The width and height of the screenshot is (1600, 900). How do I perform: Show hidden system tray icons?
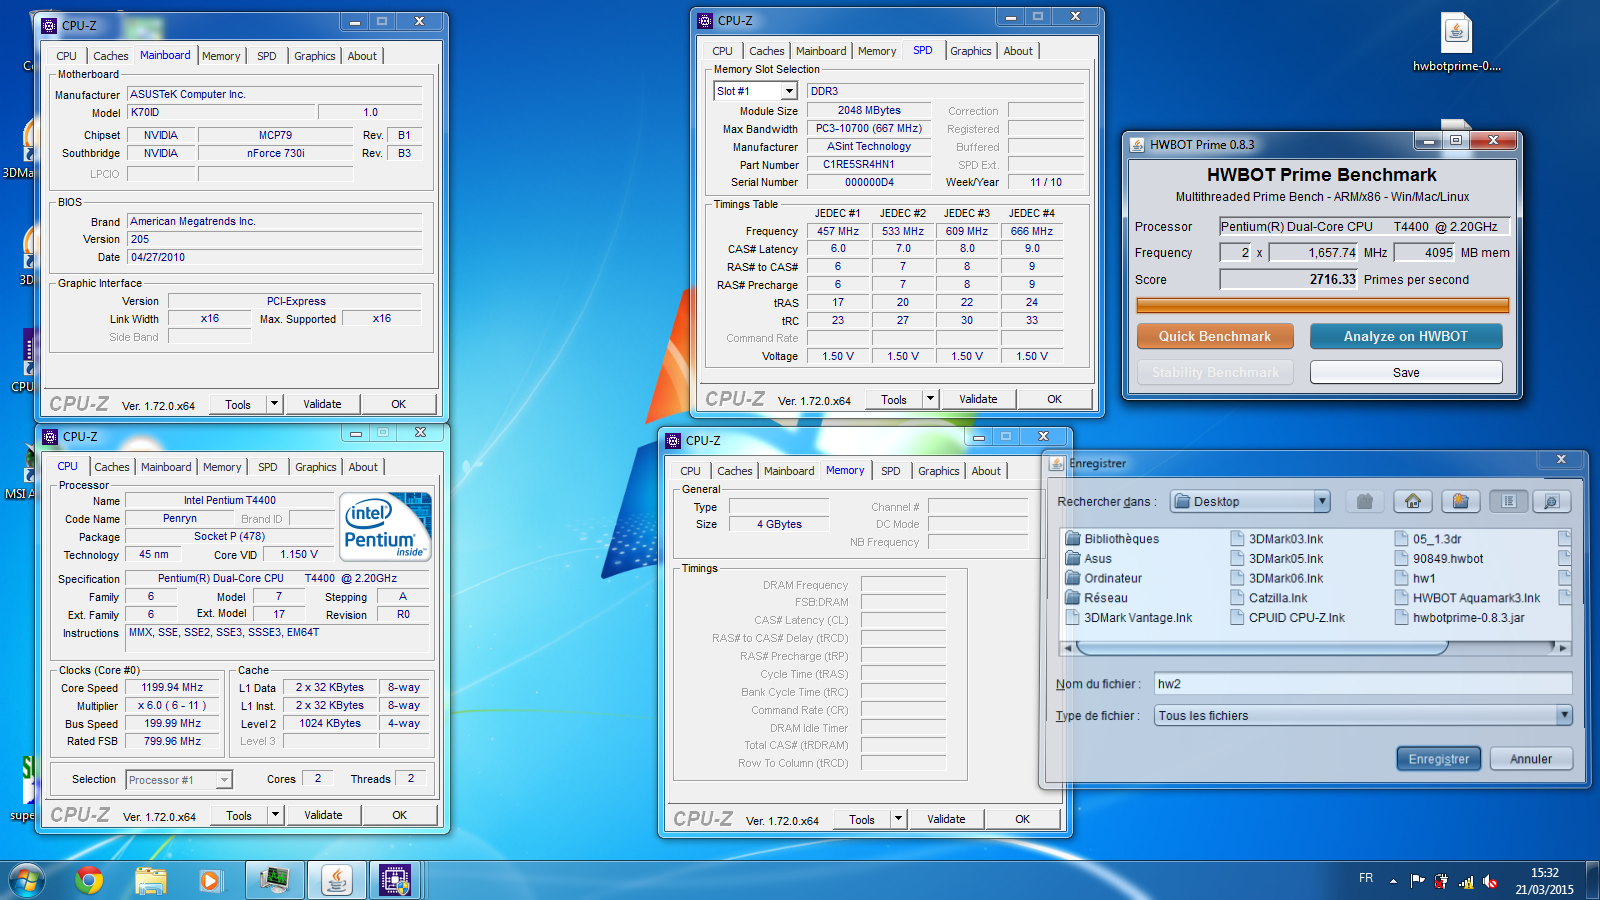1393,881
